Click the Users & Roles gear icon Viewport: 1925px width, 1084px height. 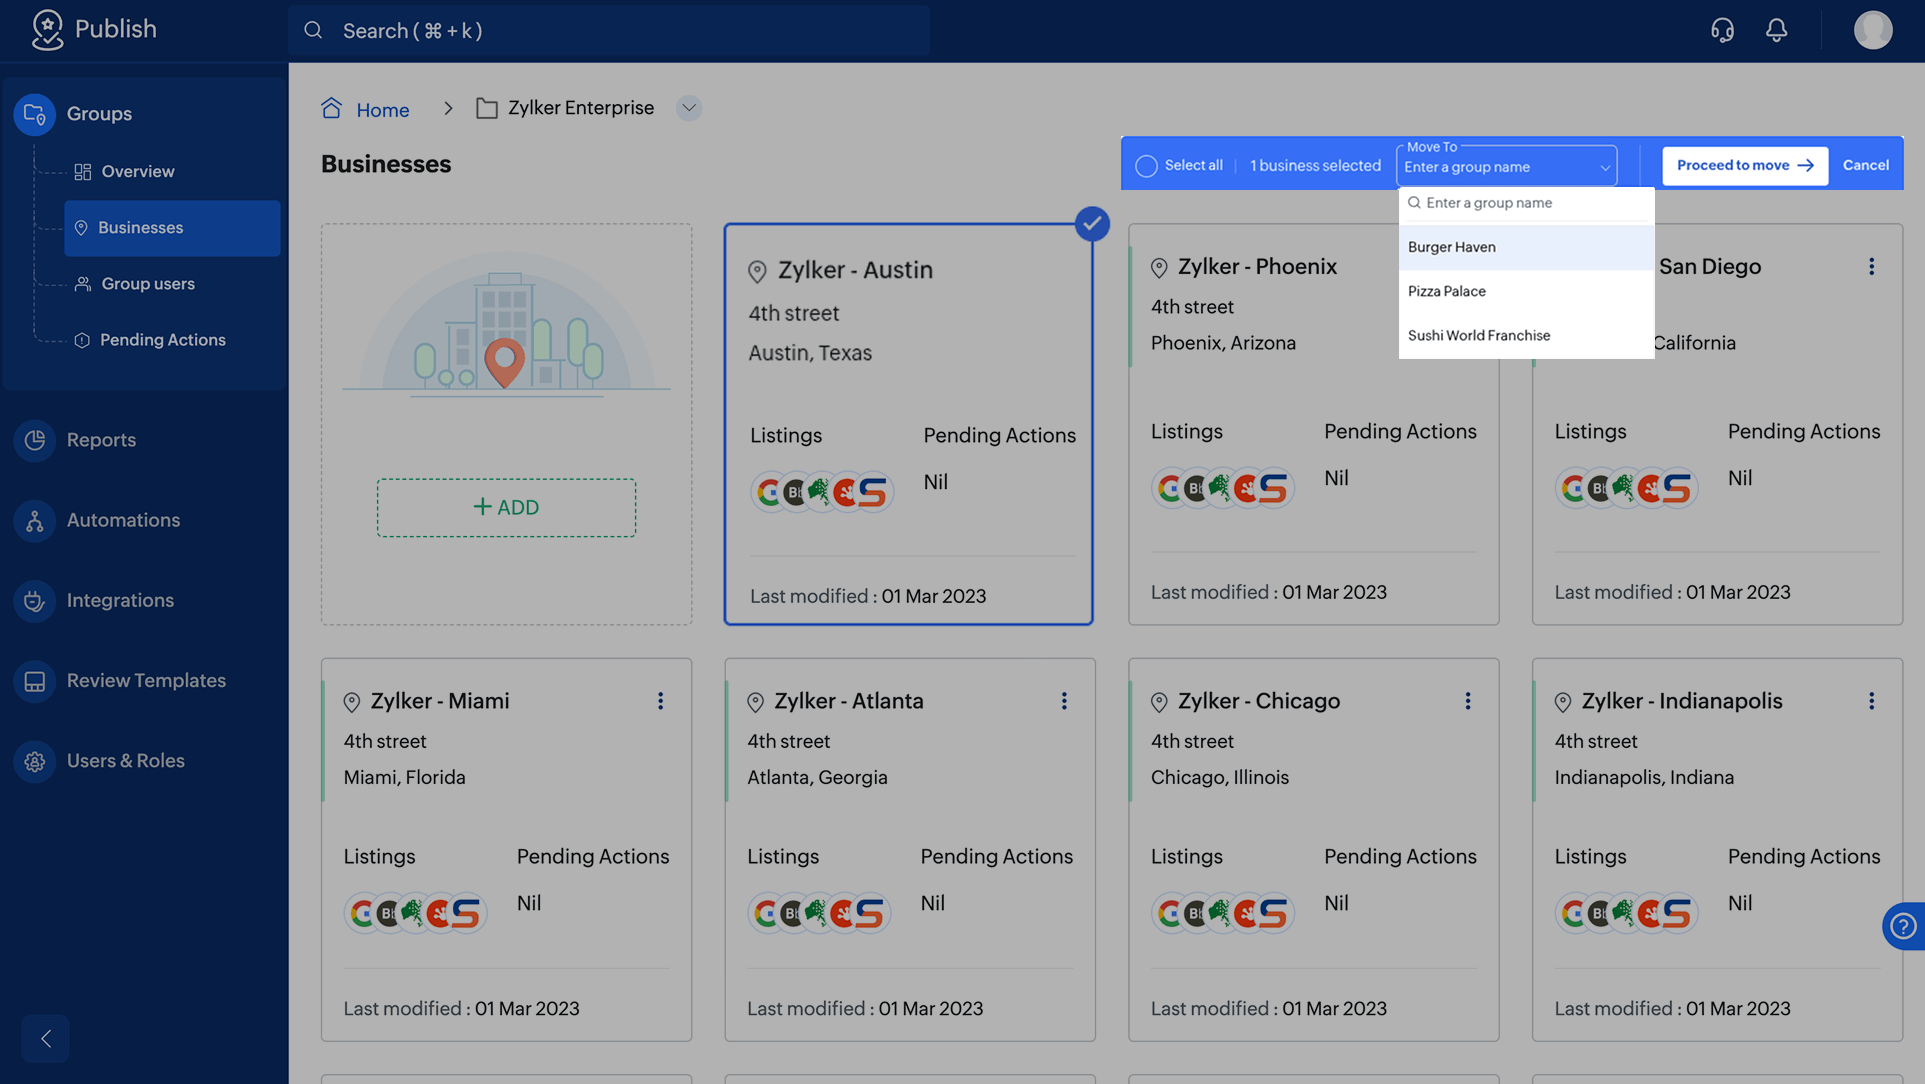coord(35,761)
